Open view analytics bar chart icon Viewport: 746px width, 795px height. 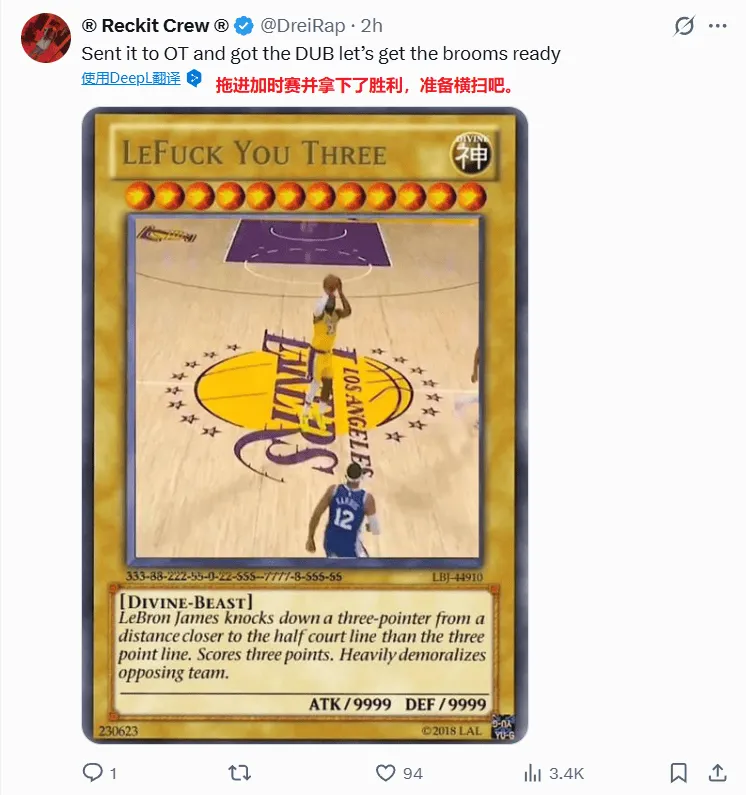tap(532, 773)
